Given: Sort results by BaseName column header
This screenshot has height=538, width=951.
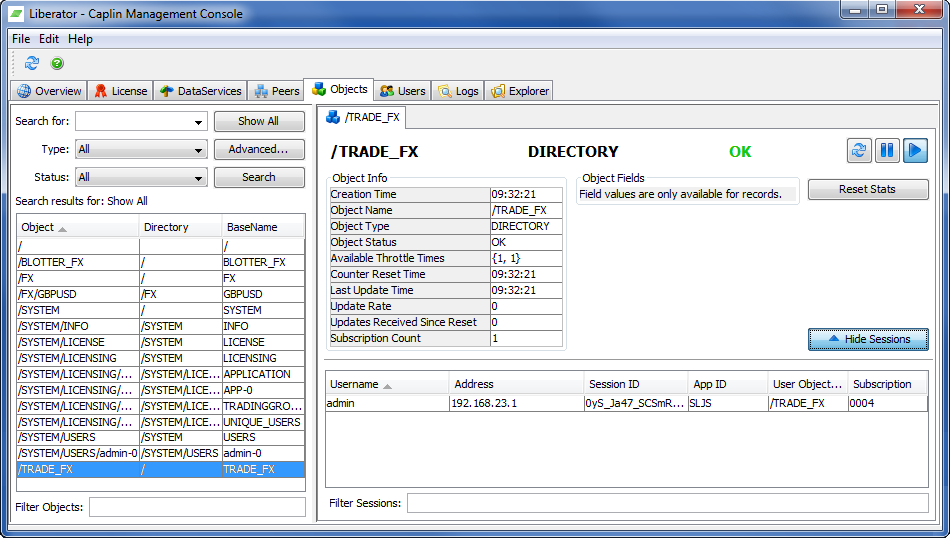Looking at the screenshot, I should tap(263, 227).
